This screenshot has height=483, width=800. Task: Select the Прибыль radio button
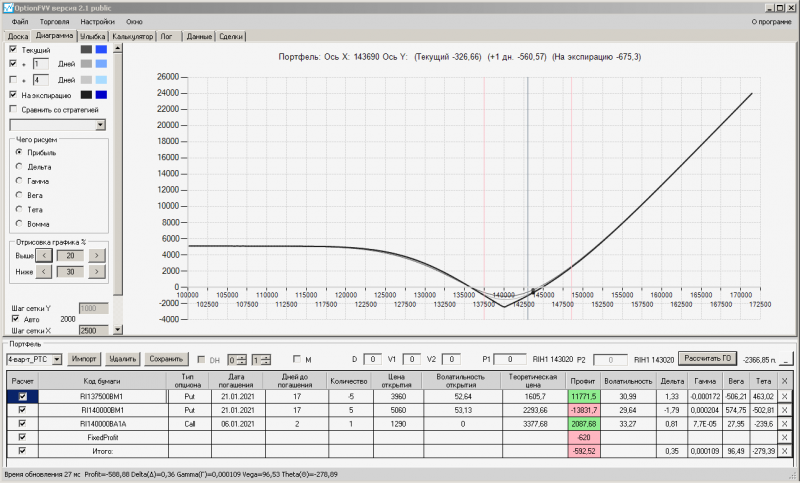[x=19, y=152]
